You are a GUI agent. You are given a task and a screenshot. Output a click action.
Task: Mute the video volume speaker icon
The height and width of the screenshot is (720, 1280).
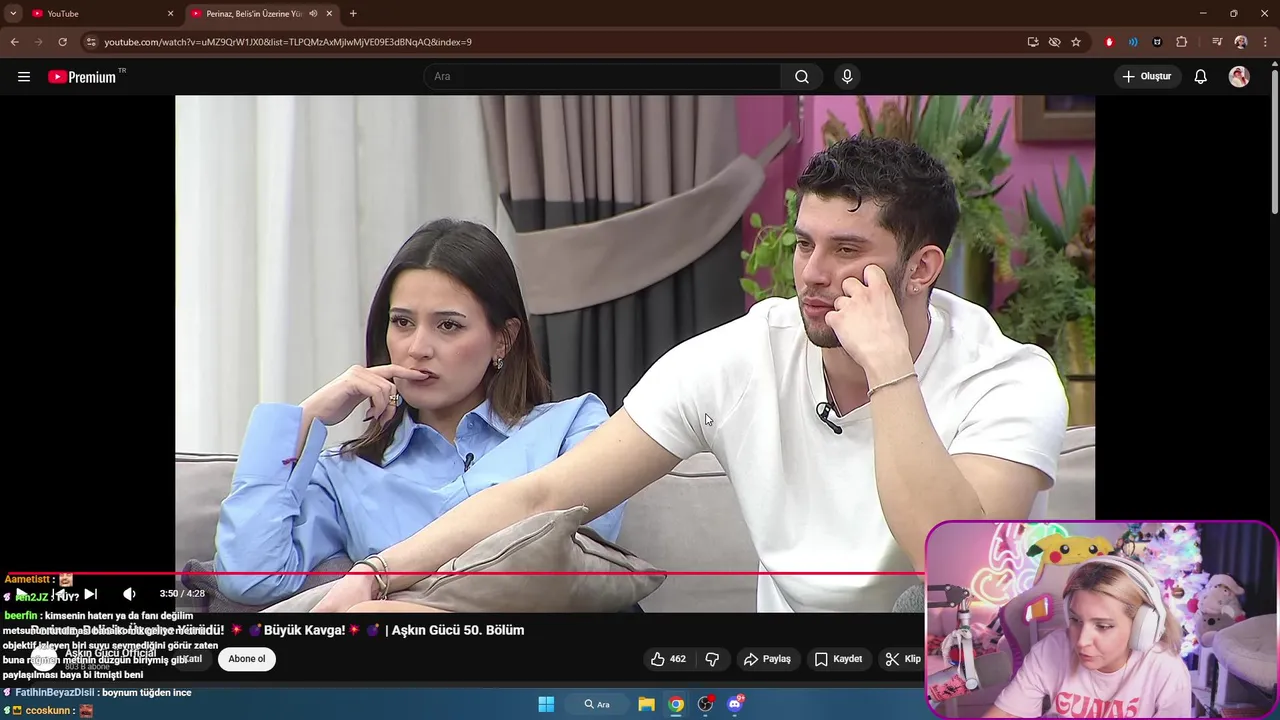pyautogui.click(x=129, y=594)
